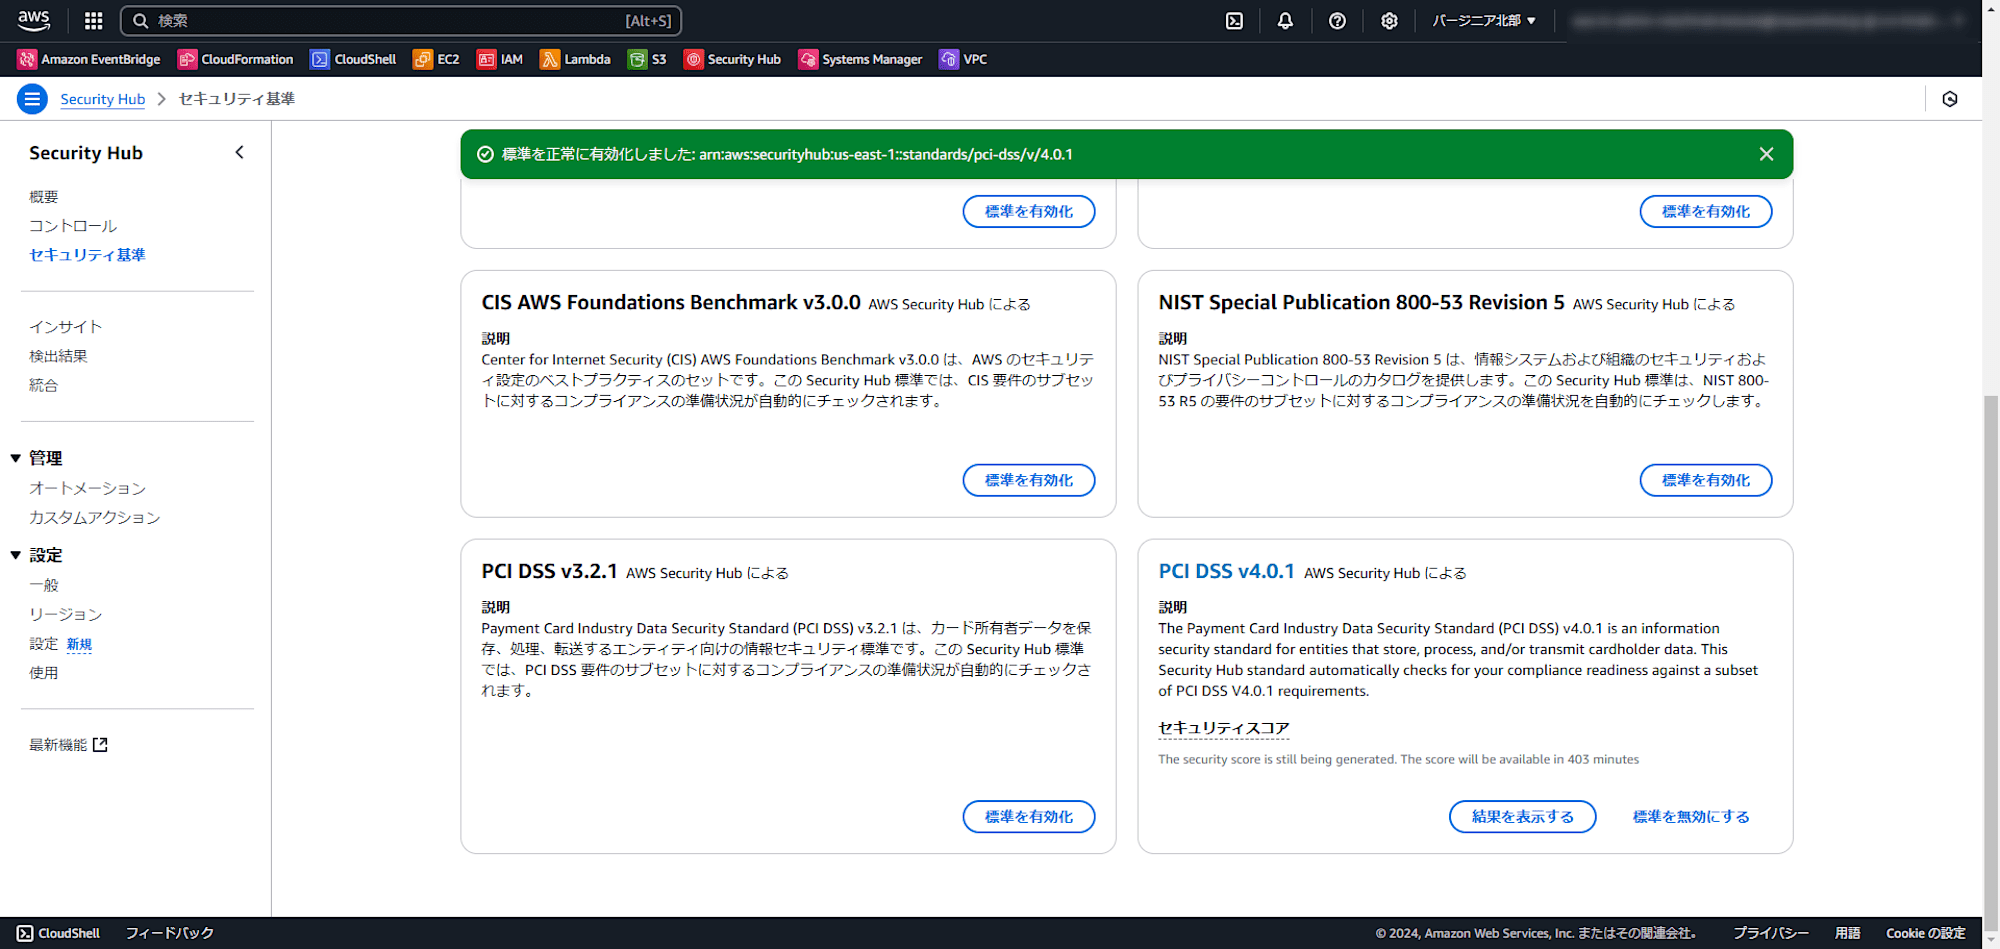This screenshot has width=2000, height=949.
Task: Click the AWS logo home icon
Action: [33, 20]
